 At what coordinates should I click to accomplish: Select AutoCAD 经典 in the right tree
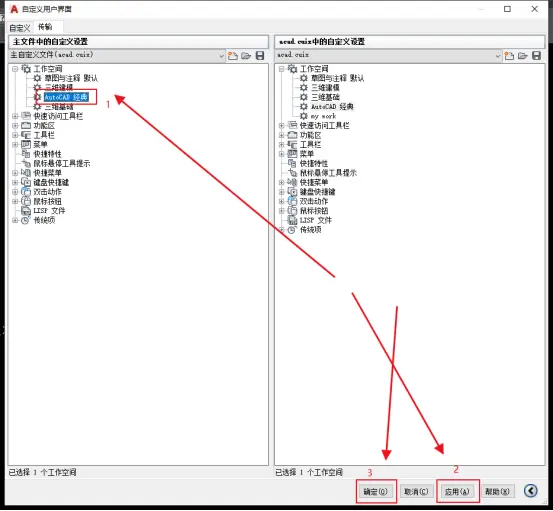click(332, 107)
